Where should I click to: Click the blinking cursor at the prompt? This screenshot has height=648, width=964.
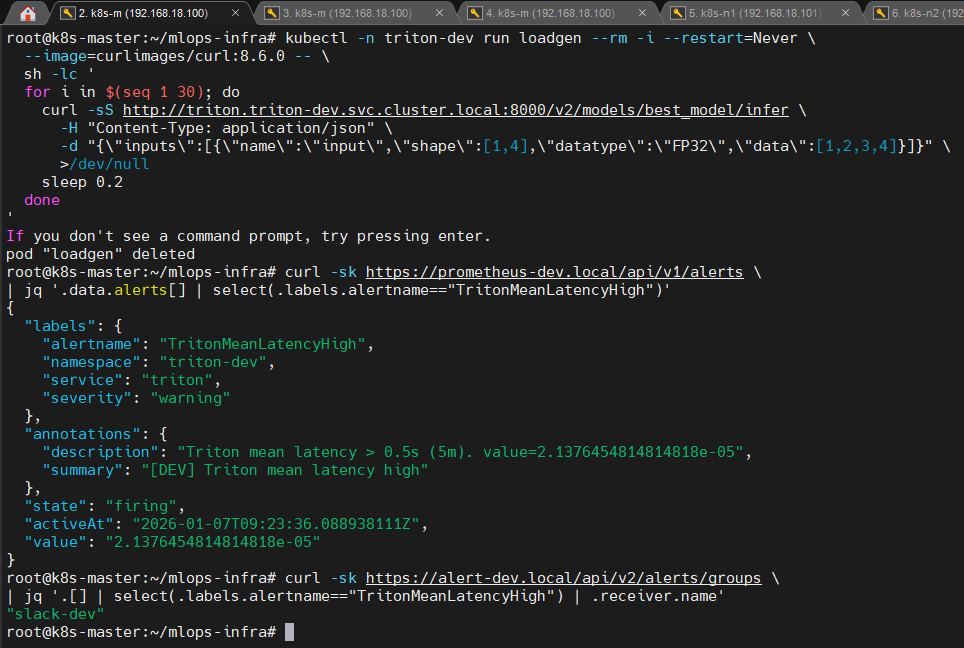(289, 631)
